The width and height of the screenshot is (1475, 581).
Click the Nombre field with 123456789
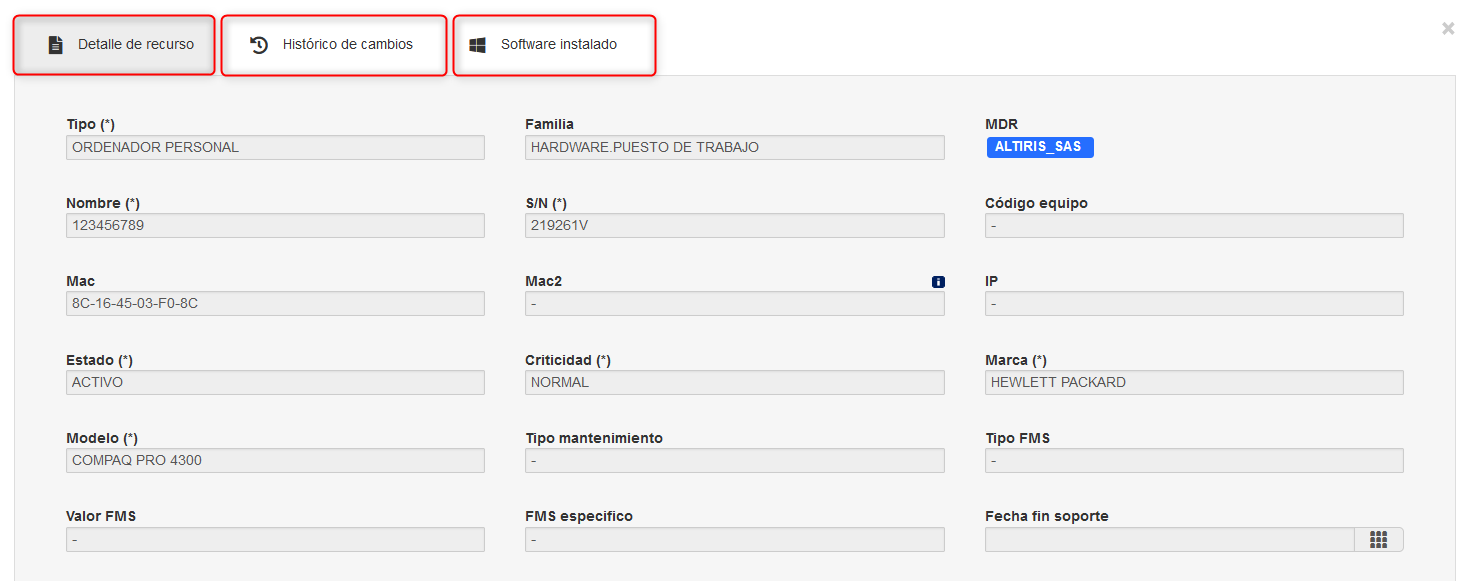275,226
